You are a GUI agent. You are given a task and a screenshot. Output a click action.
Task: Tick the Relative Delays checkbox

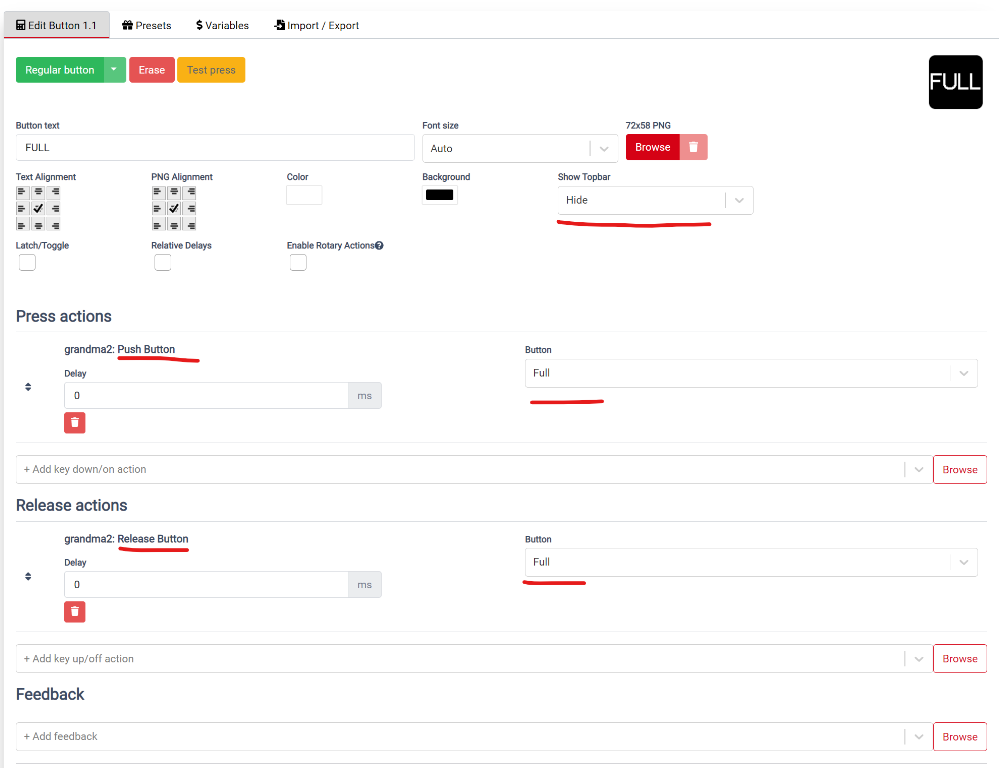[162, 263]
